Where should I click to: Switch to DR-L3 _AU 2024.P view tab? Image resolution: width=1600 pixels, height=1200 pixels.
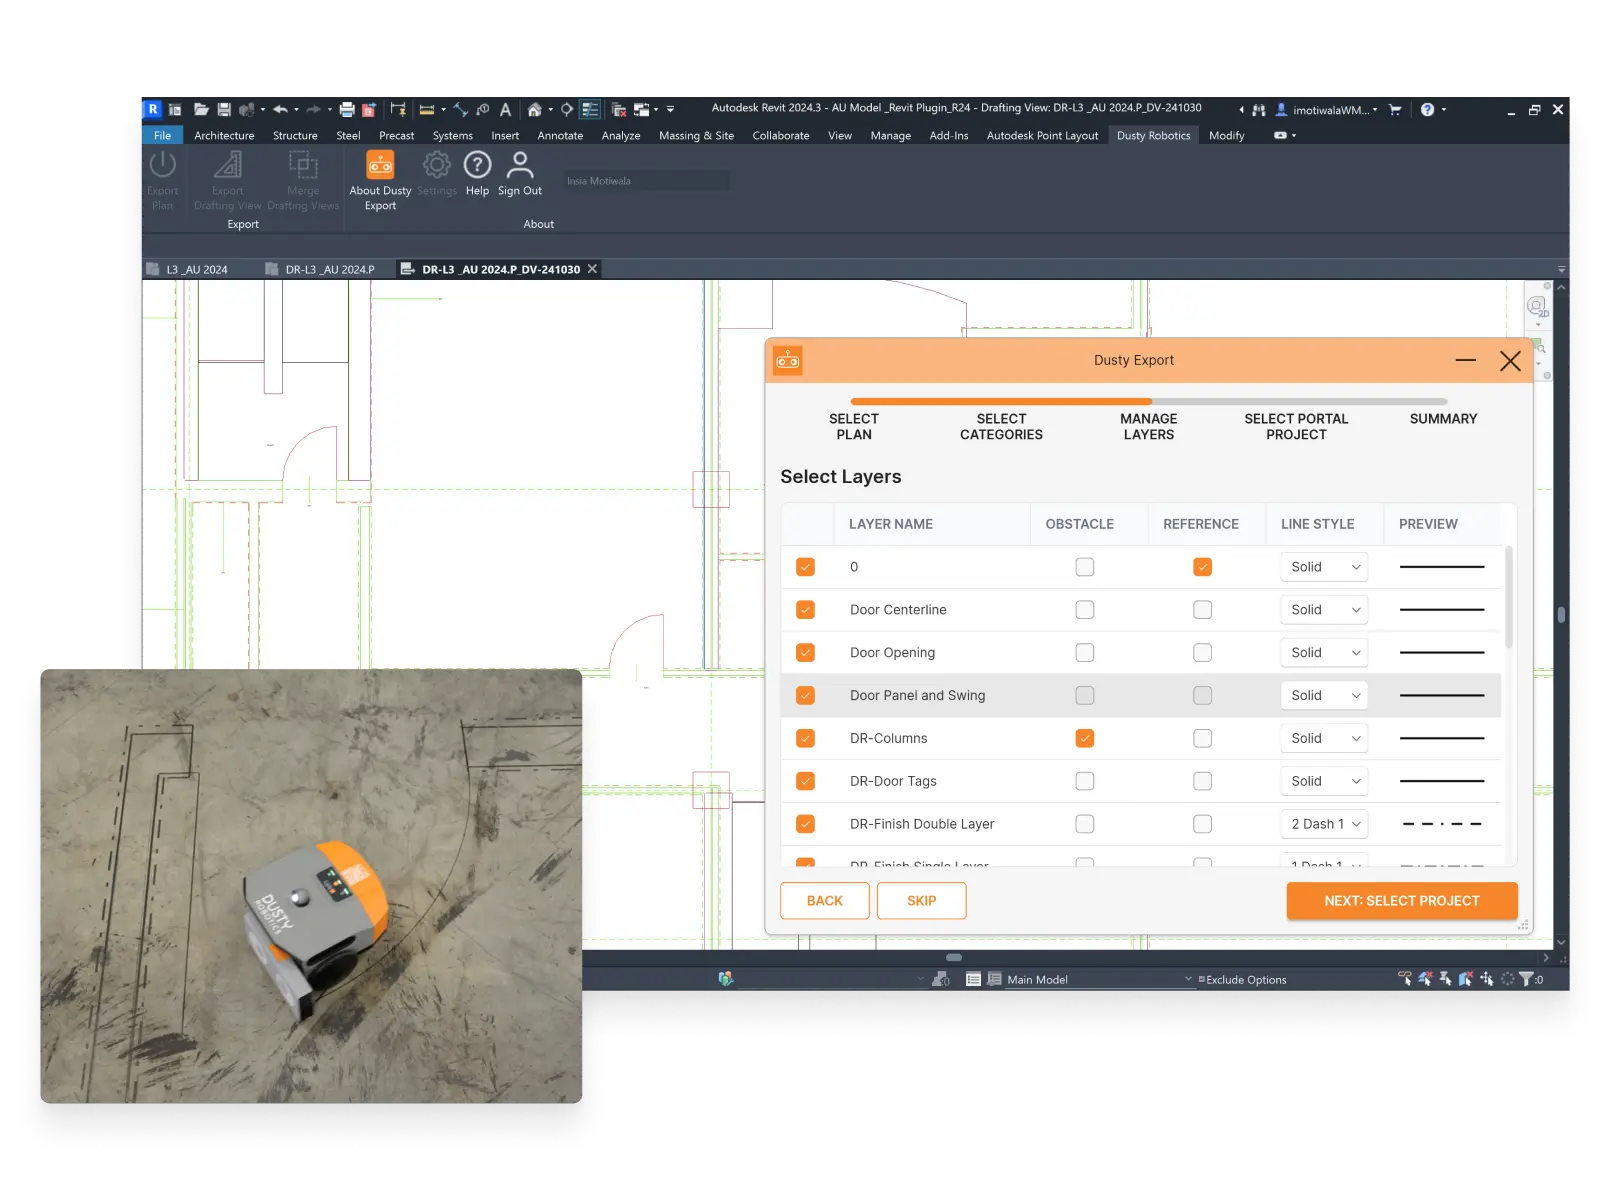pos(321,270)
